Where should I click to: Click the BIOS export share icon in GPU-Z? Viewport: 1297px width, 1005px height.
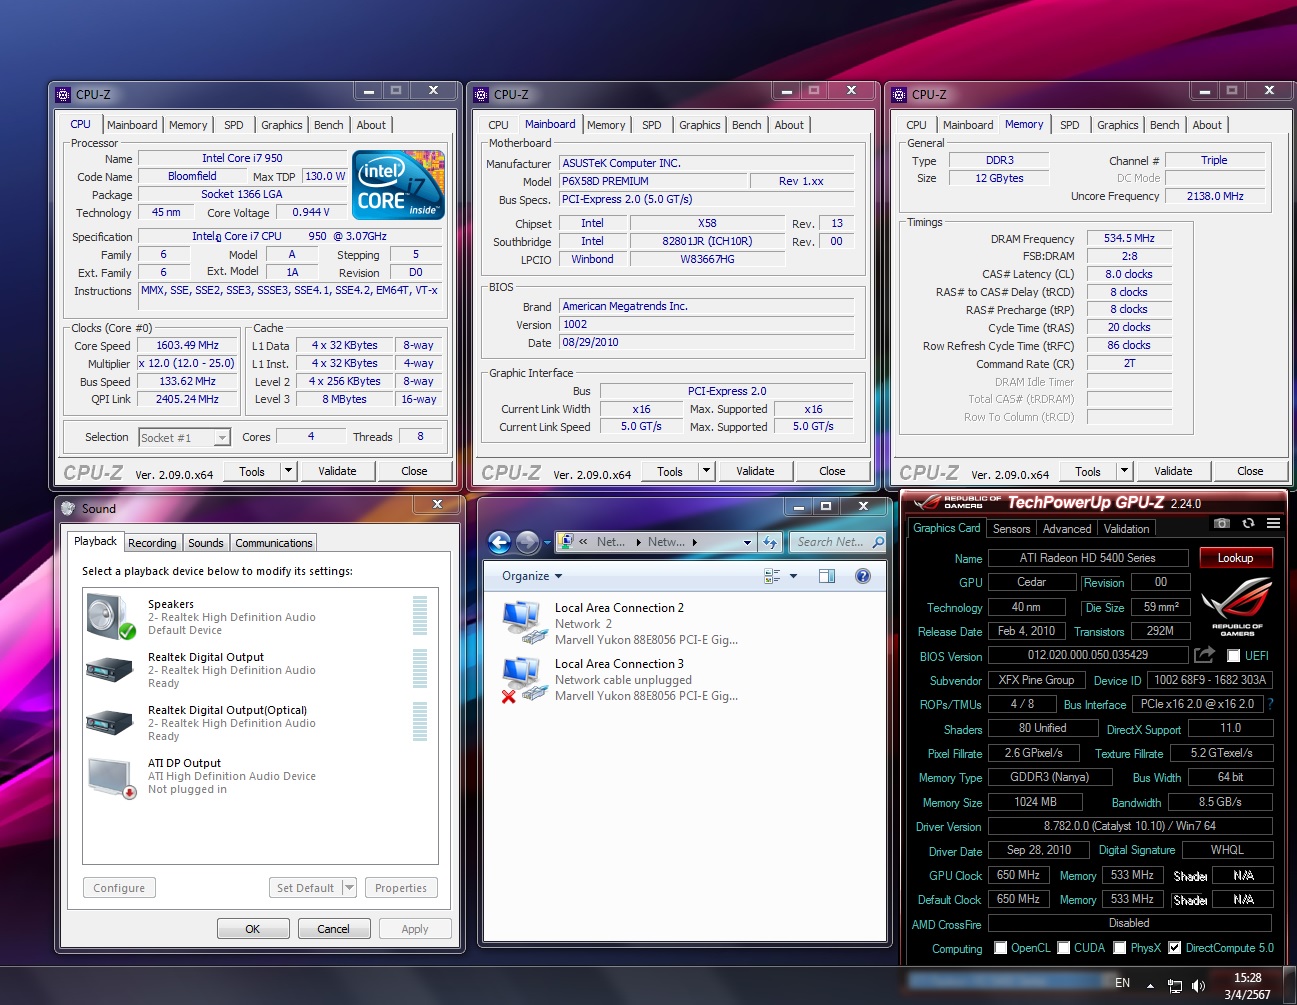pos(1204,654)
